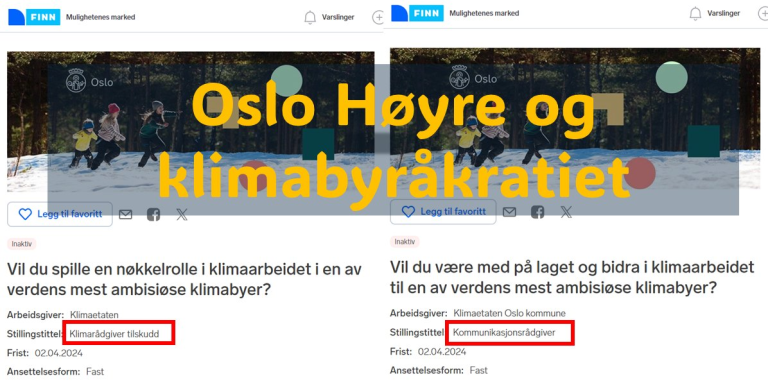Share the Kommunikasjonsrådgiver listing on X
The width and height of the screenshot is (768, 388).
(x=566, y=212)
